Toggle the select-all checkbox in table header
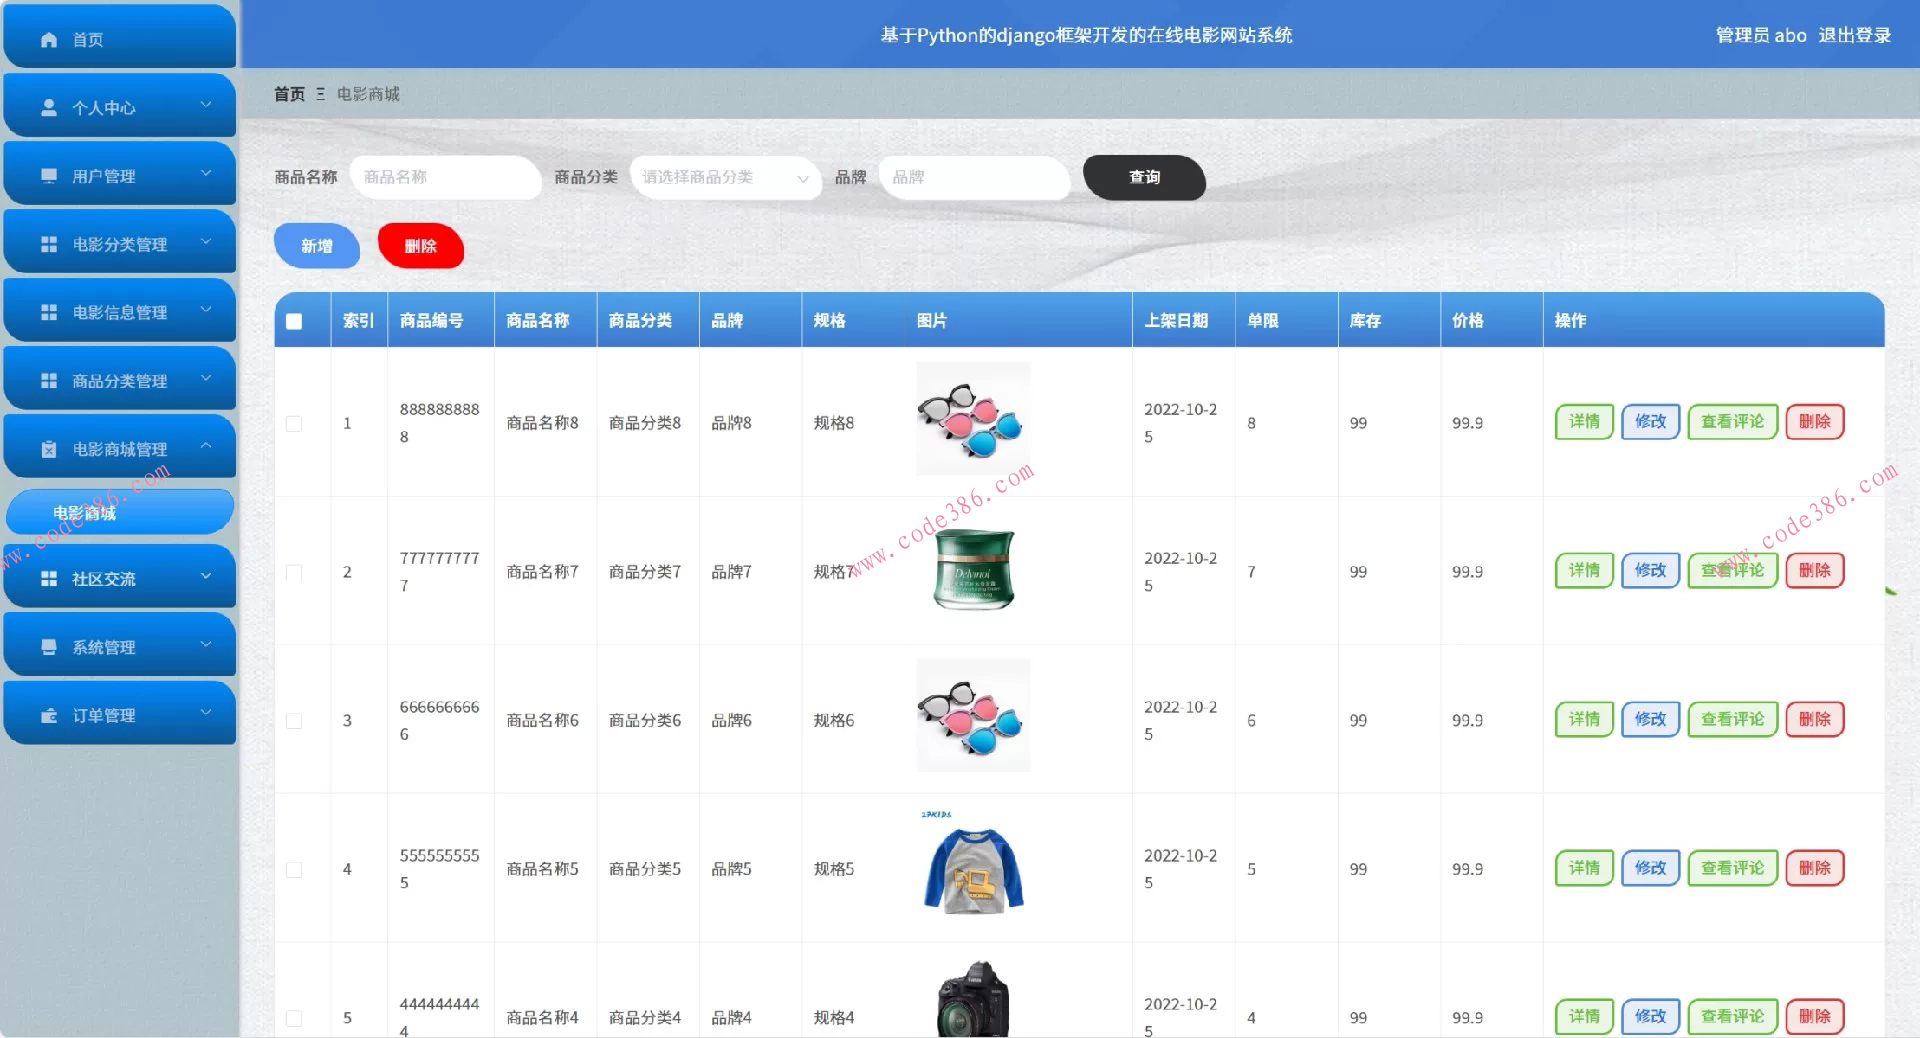Image resolution: width=1920 pixels, height=1038 pixels. point(293,321)
